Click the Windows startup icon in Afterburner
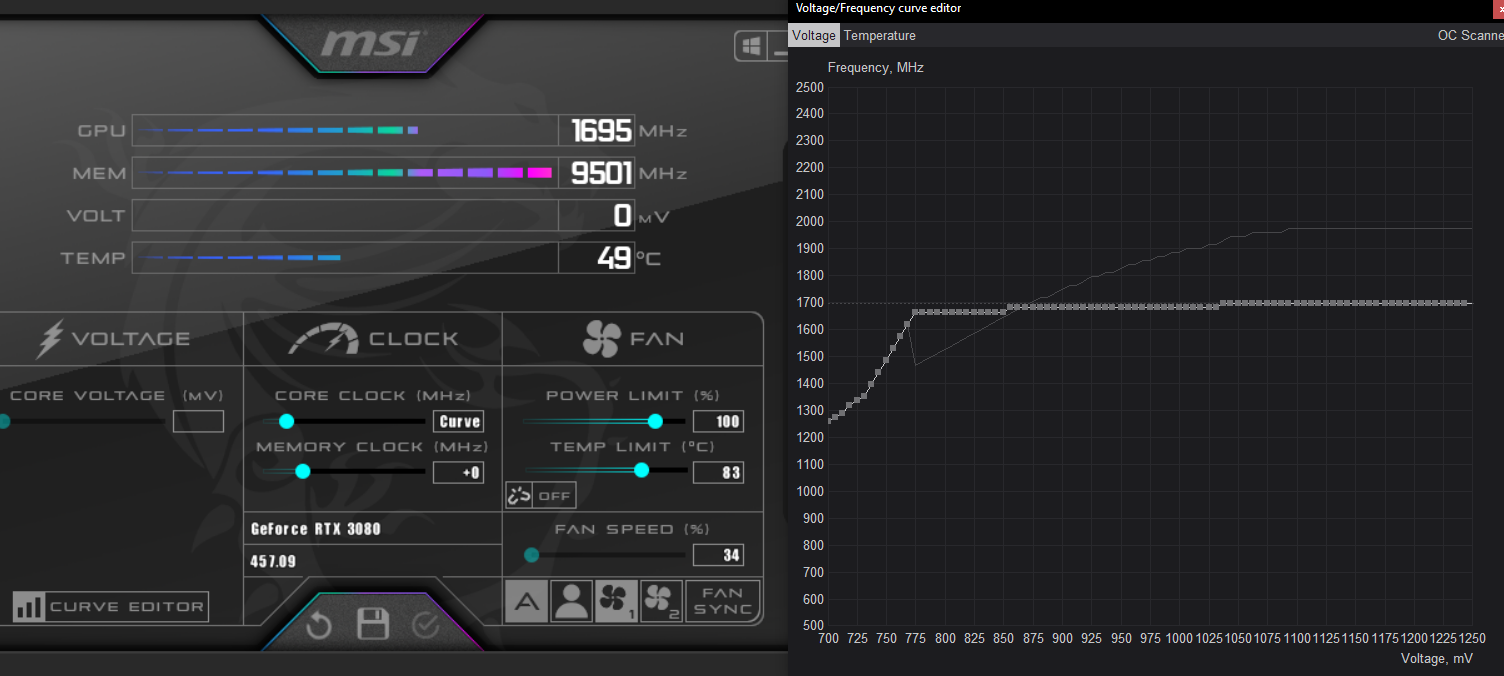The width and height of the screenshot is (1504, 676). 751,46
